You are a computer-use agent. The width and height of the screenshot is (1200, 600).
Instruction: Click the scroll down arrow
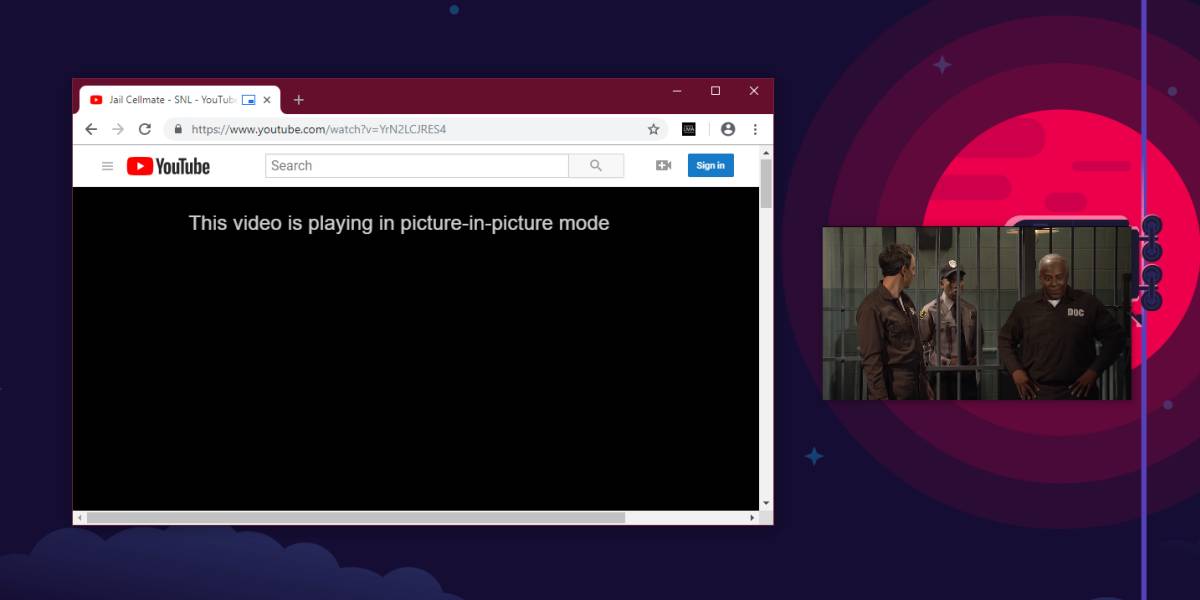click(766, 503)
